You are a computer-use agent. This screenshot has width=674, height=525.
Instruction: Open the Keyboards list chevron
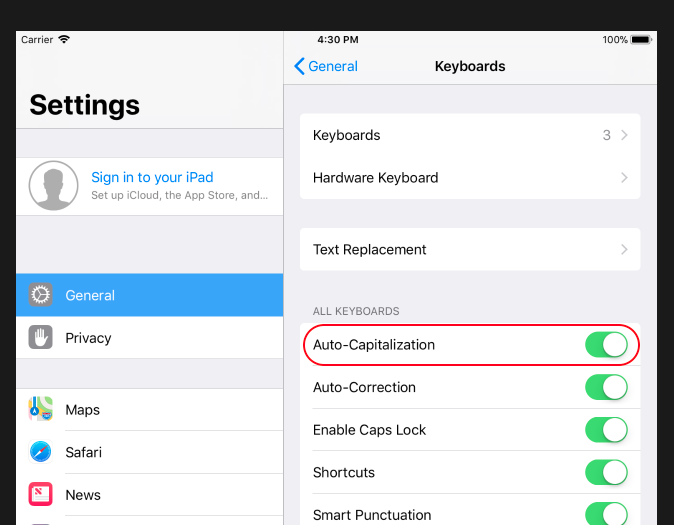(624, 135)
